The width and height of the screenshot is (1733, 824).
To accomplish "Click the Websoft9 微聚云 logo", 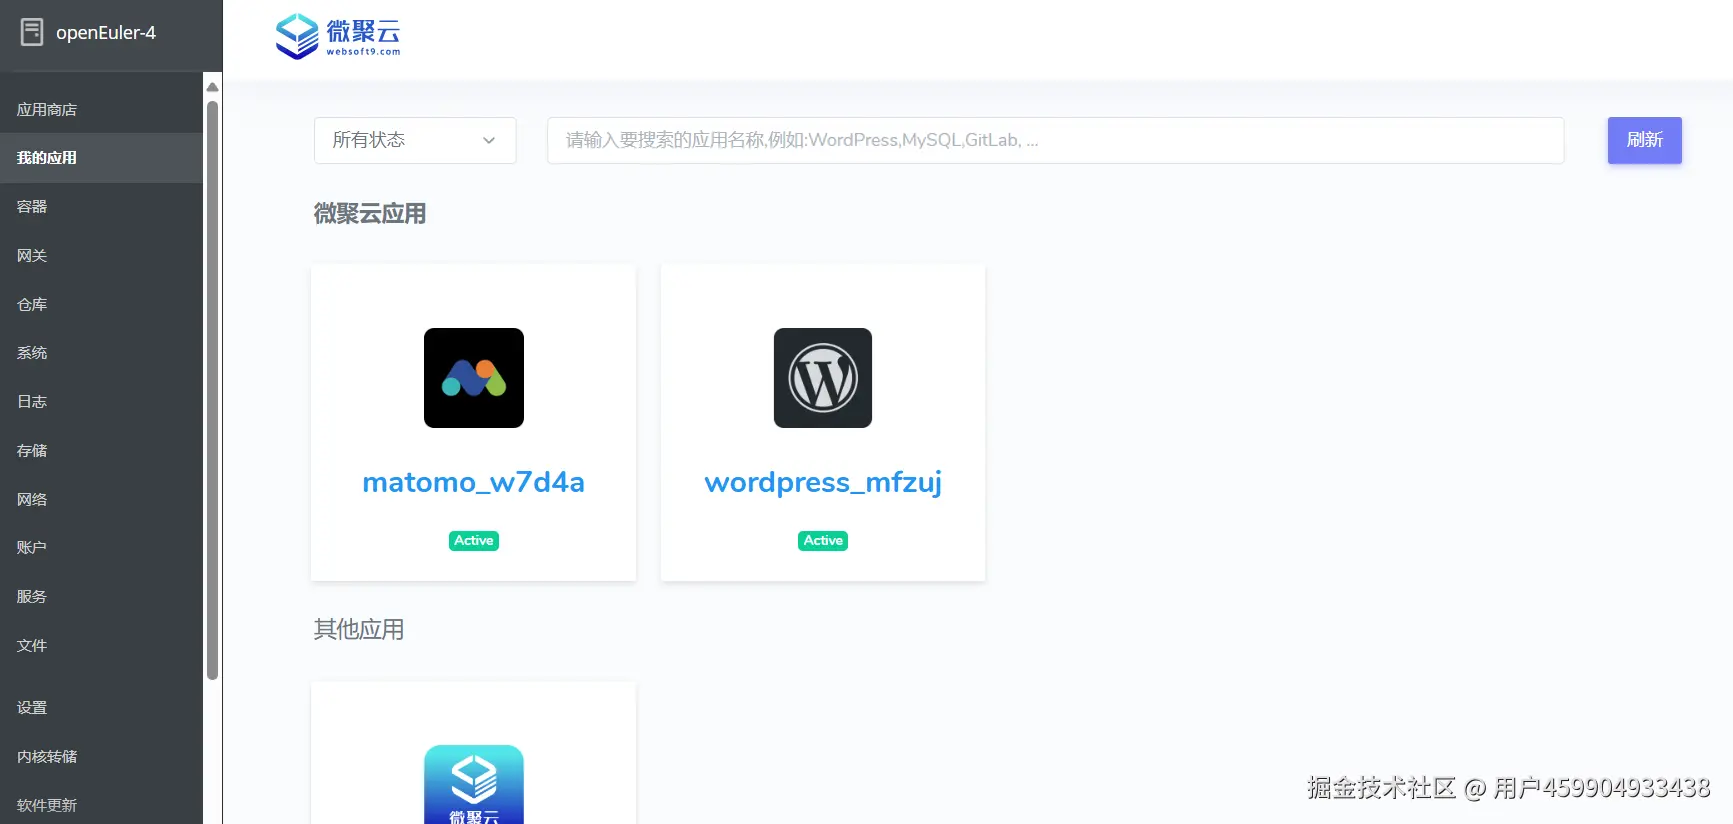I will [338, 36].
